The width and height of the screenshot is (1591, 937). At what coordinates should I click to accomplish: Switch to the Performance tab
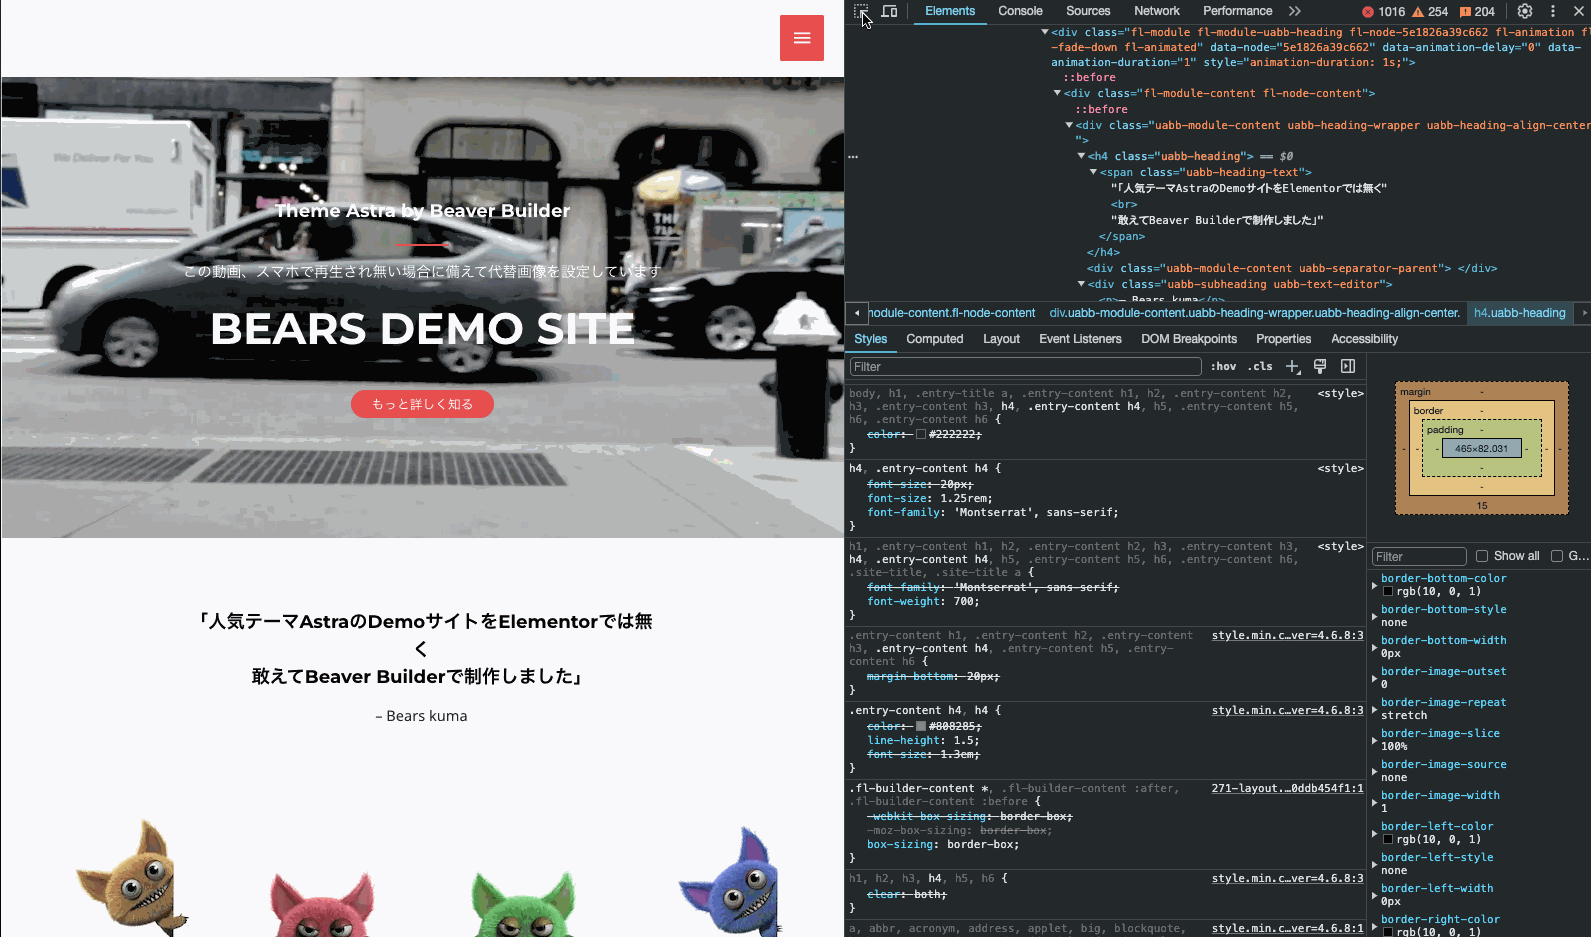(x=1237, y=11)
